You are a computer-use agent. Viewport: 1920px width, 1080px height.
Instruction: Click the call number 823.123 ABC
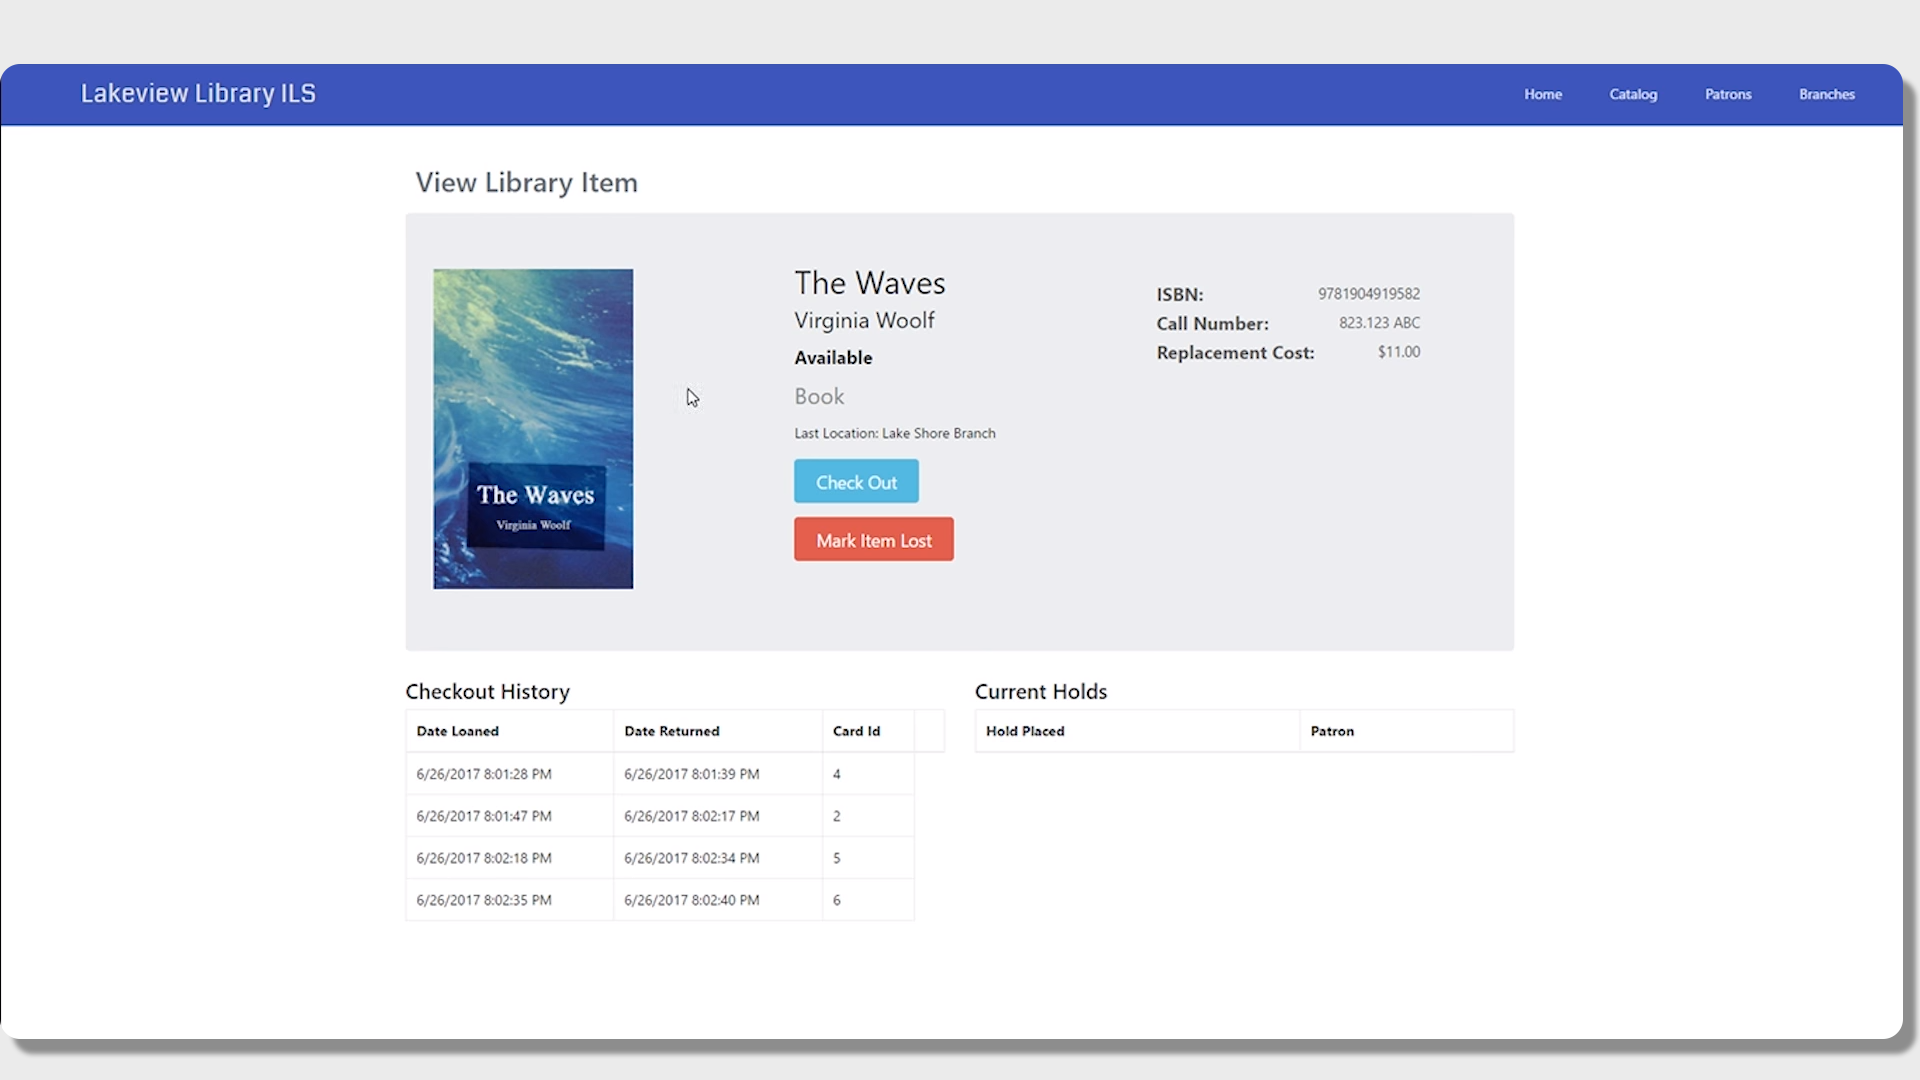pos(1380,323)
